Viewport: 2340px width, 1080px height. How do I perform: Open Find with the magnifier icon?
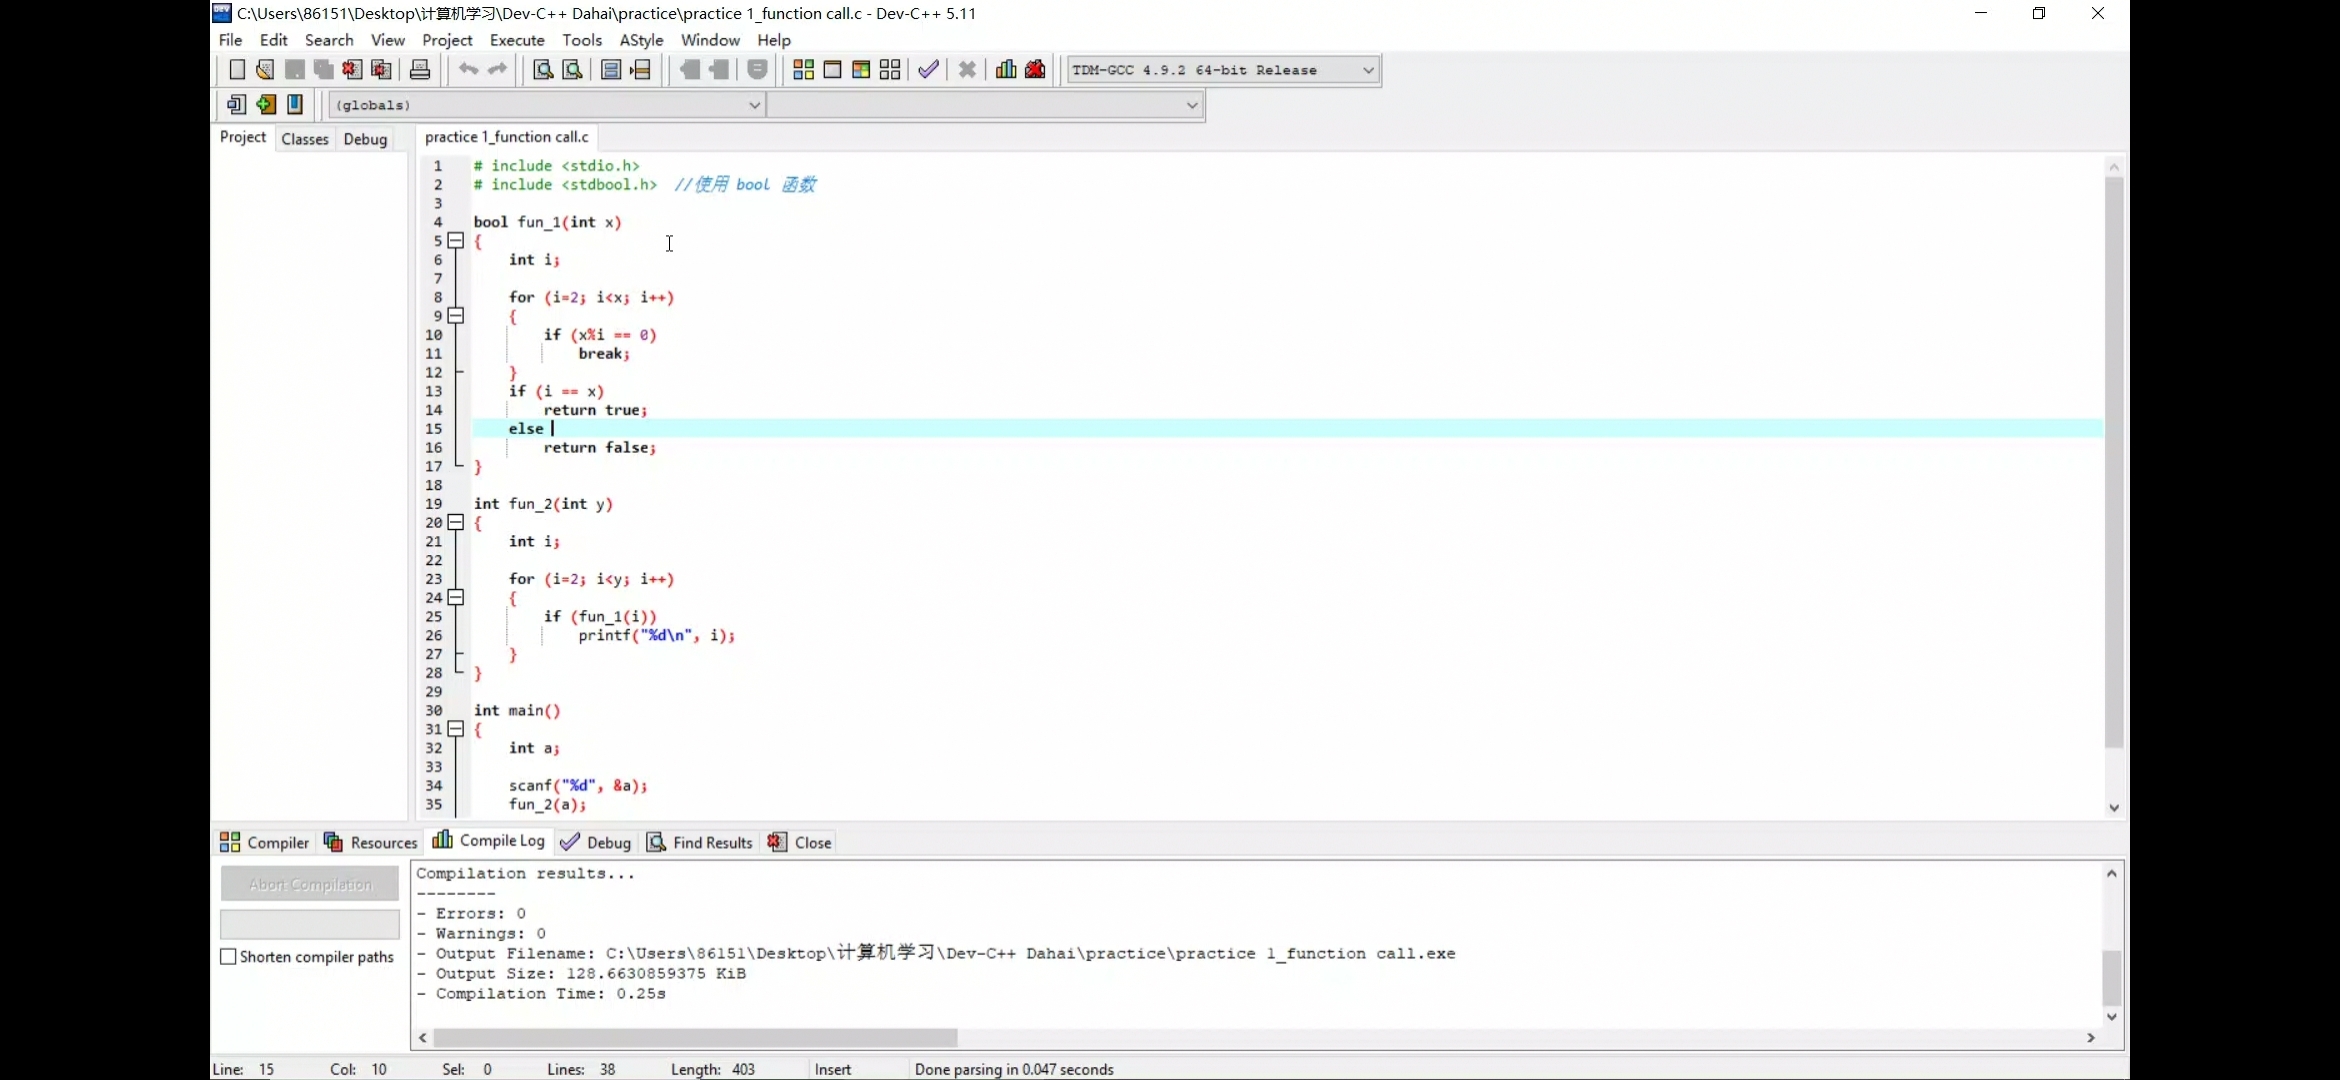[543, 70]
